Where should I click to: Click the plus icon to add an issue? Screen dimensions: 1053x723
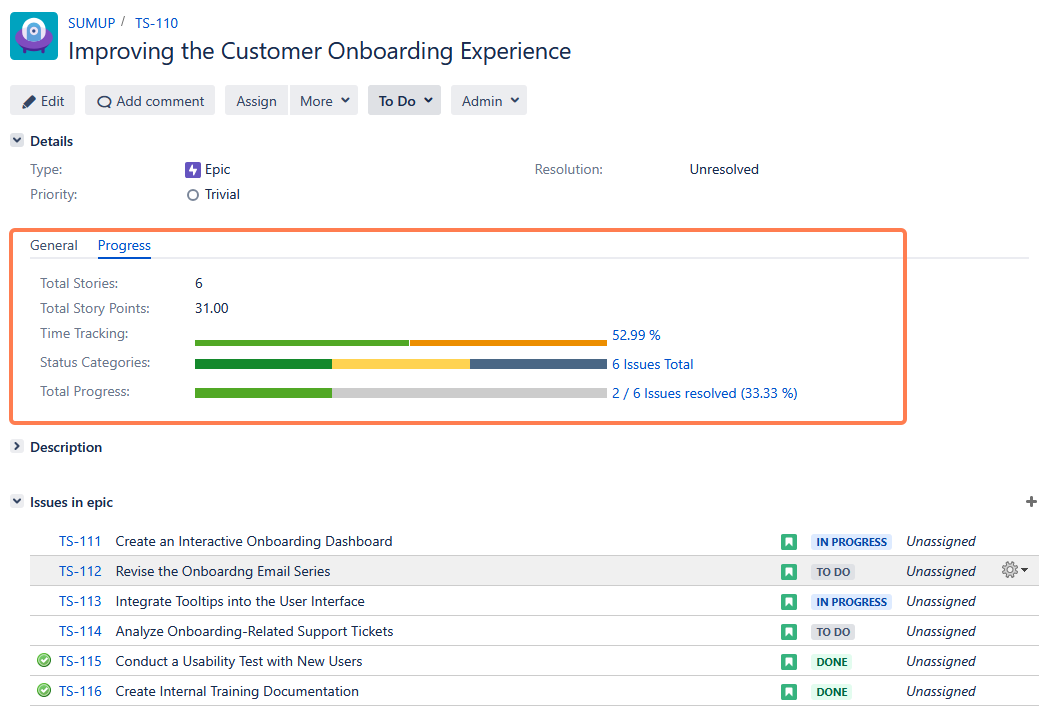point(1031,501)
